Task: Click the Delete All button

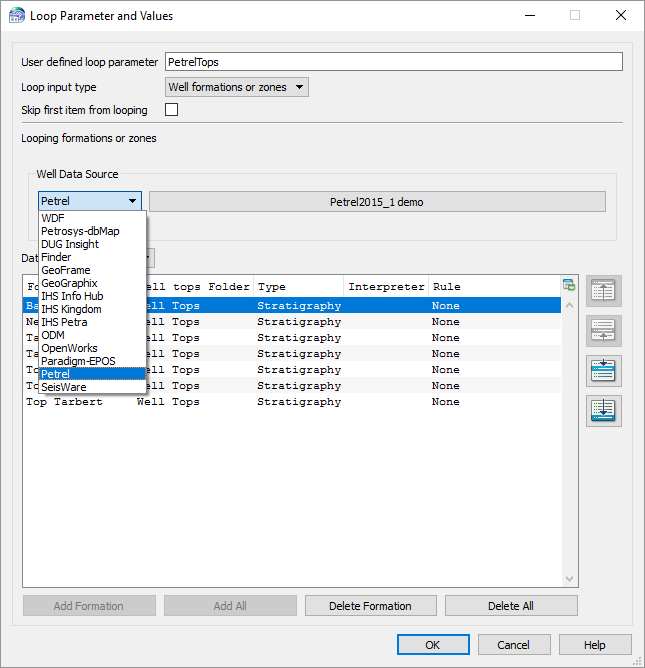Action: point(511,606)
